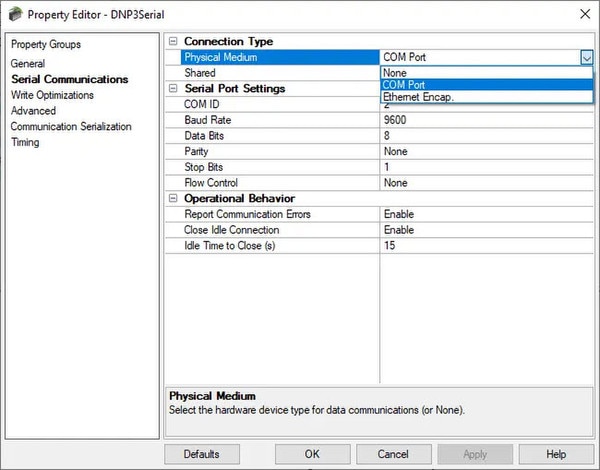600x470 pixels.
Task: Edit the Idle Time to Close value
Action: [487, 245]
